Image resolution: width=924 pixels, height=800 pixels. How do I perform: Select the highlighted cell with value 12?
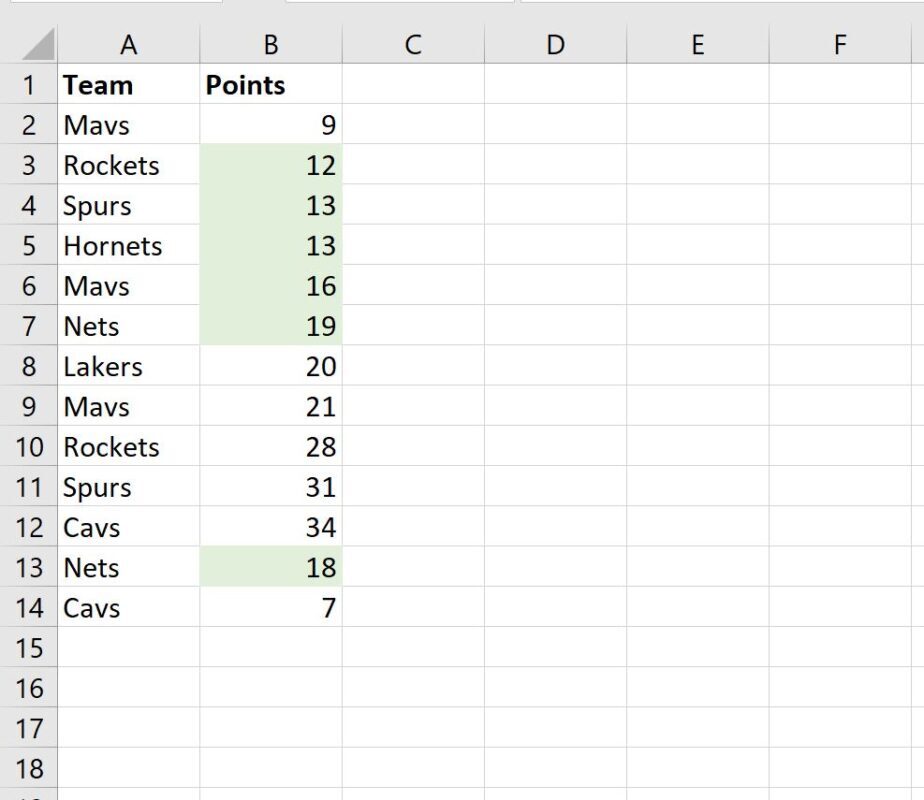[x=270, y=165]
